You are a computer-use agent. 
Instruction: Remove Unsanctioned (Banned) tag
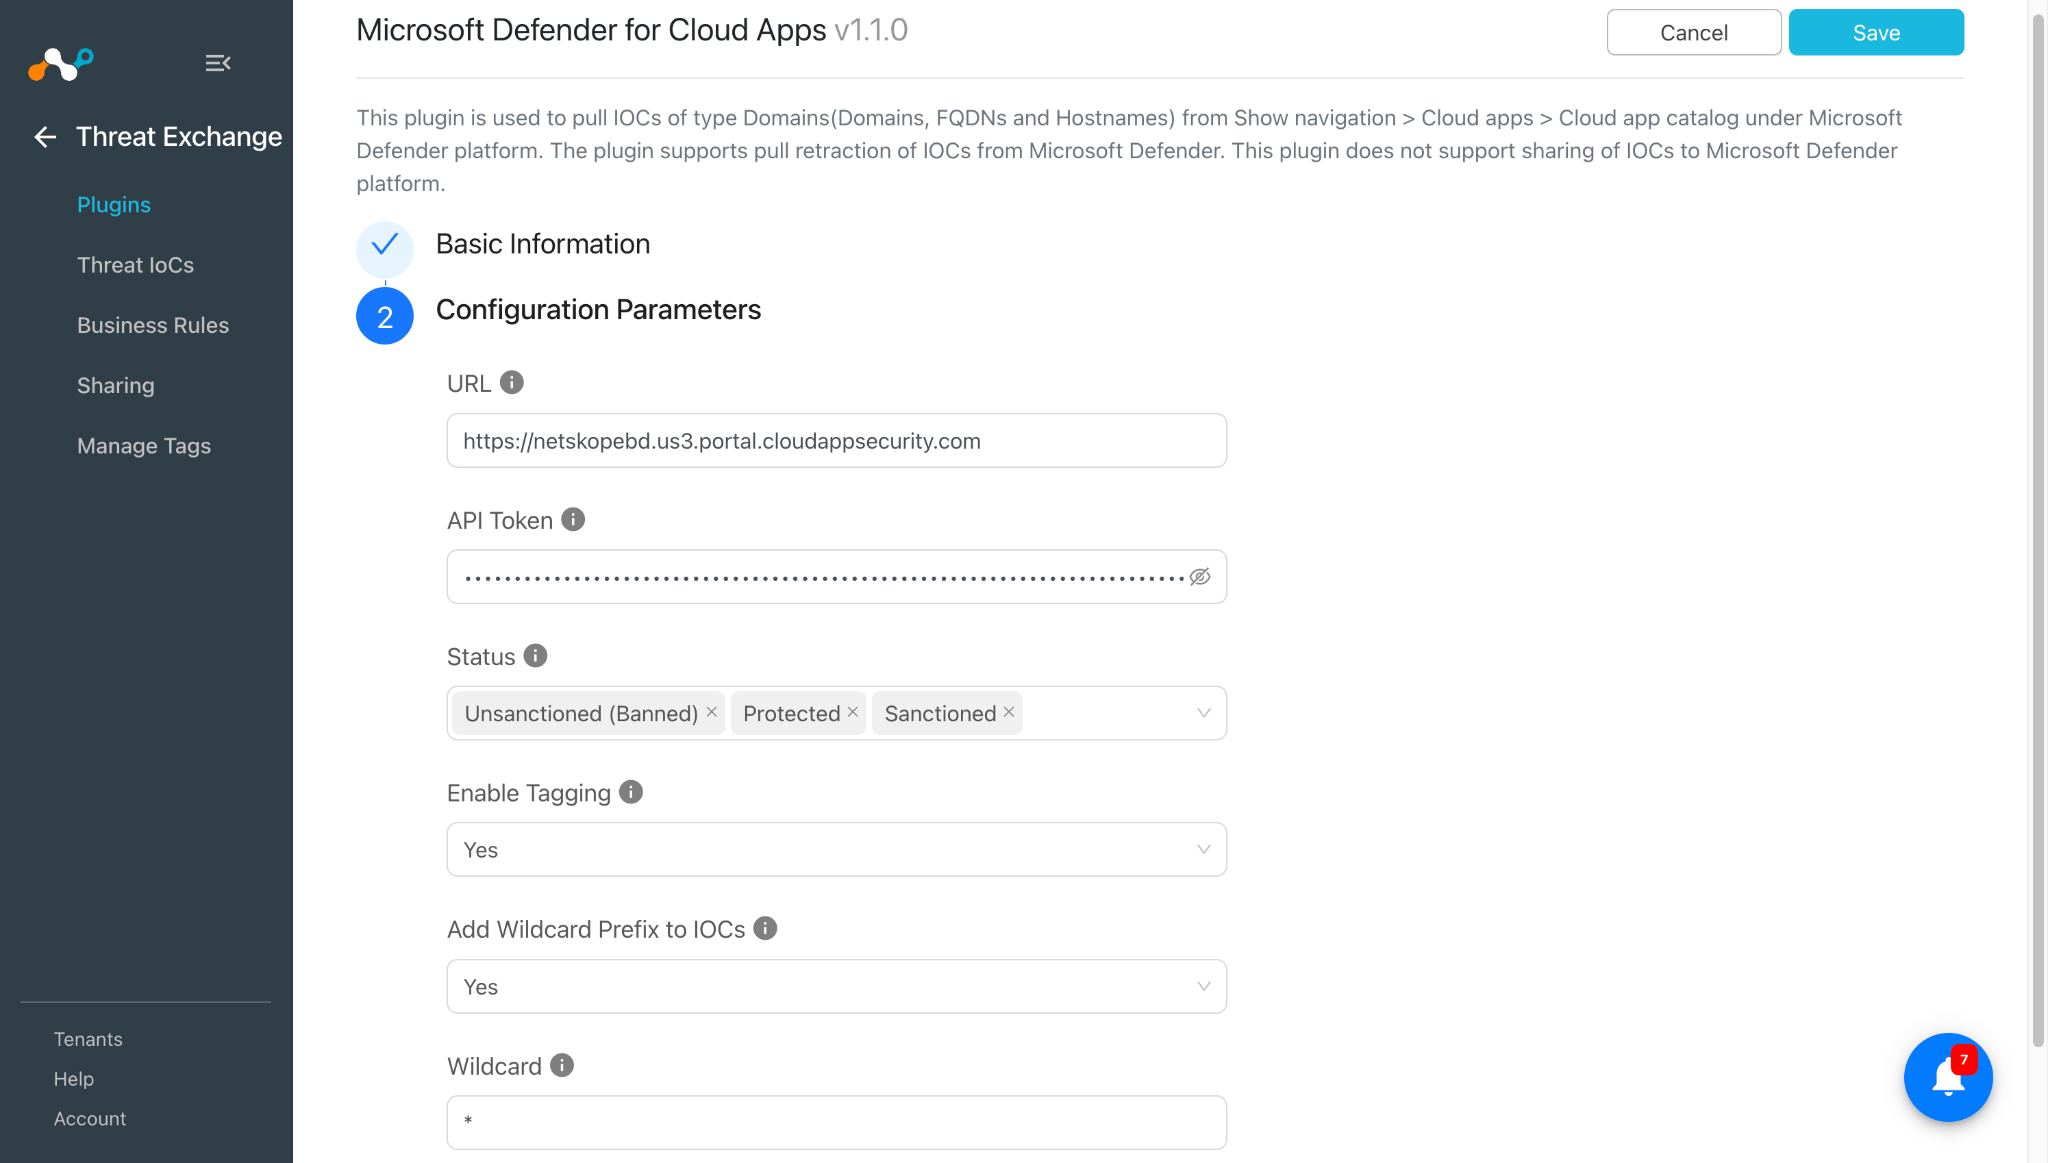pos(712,712)
